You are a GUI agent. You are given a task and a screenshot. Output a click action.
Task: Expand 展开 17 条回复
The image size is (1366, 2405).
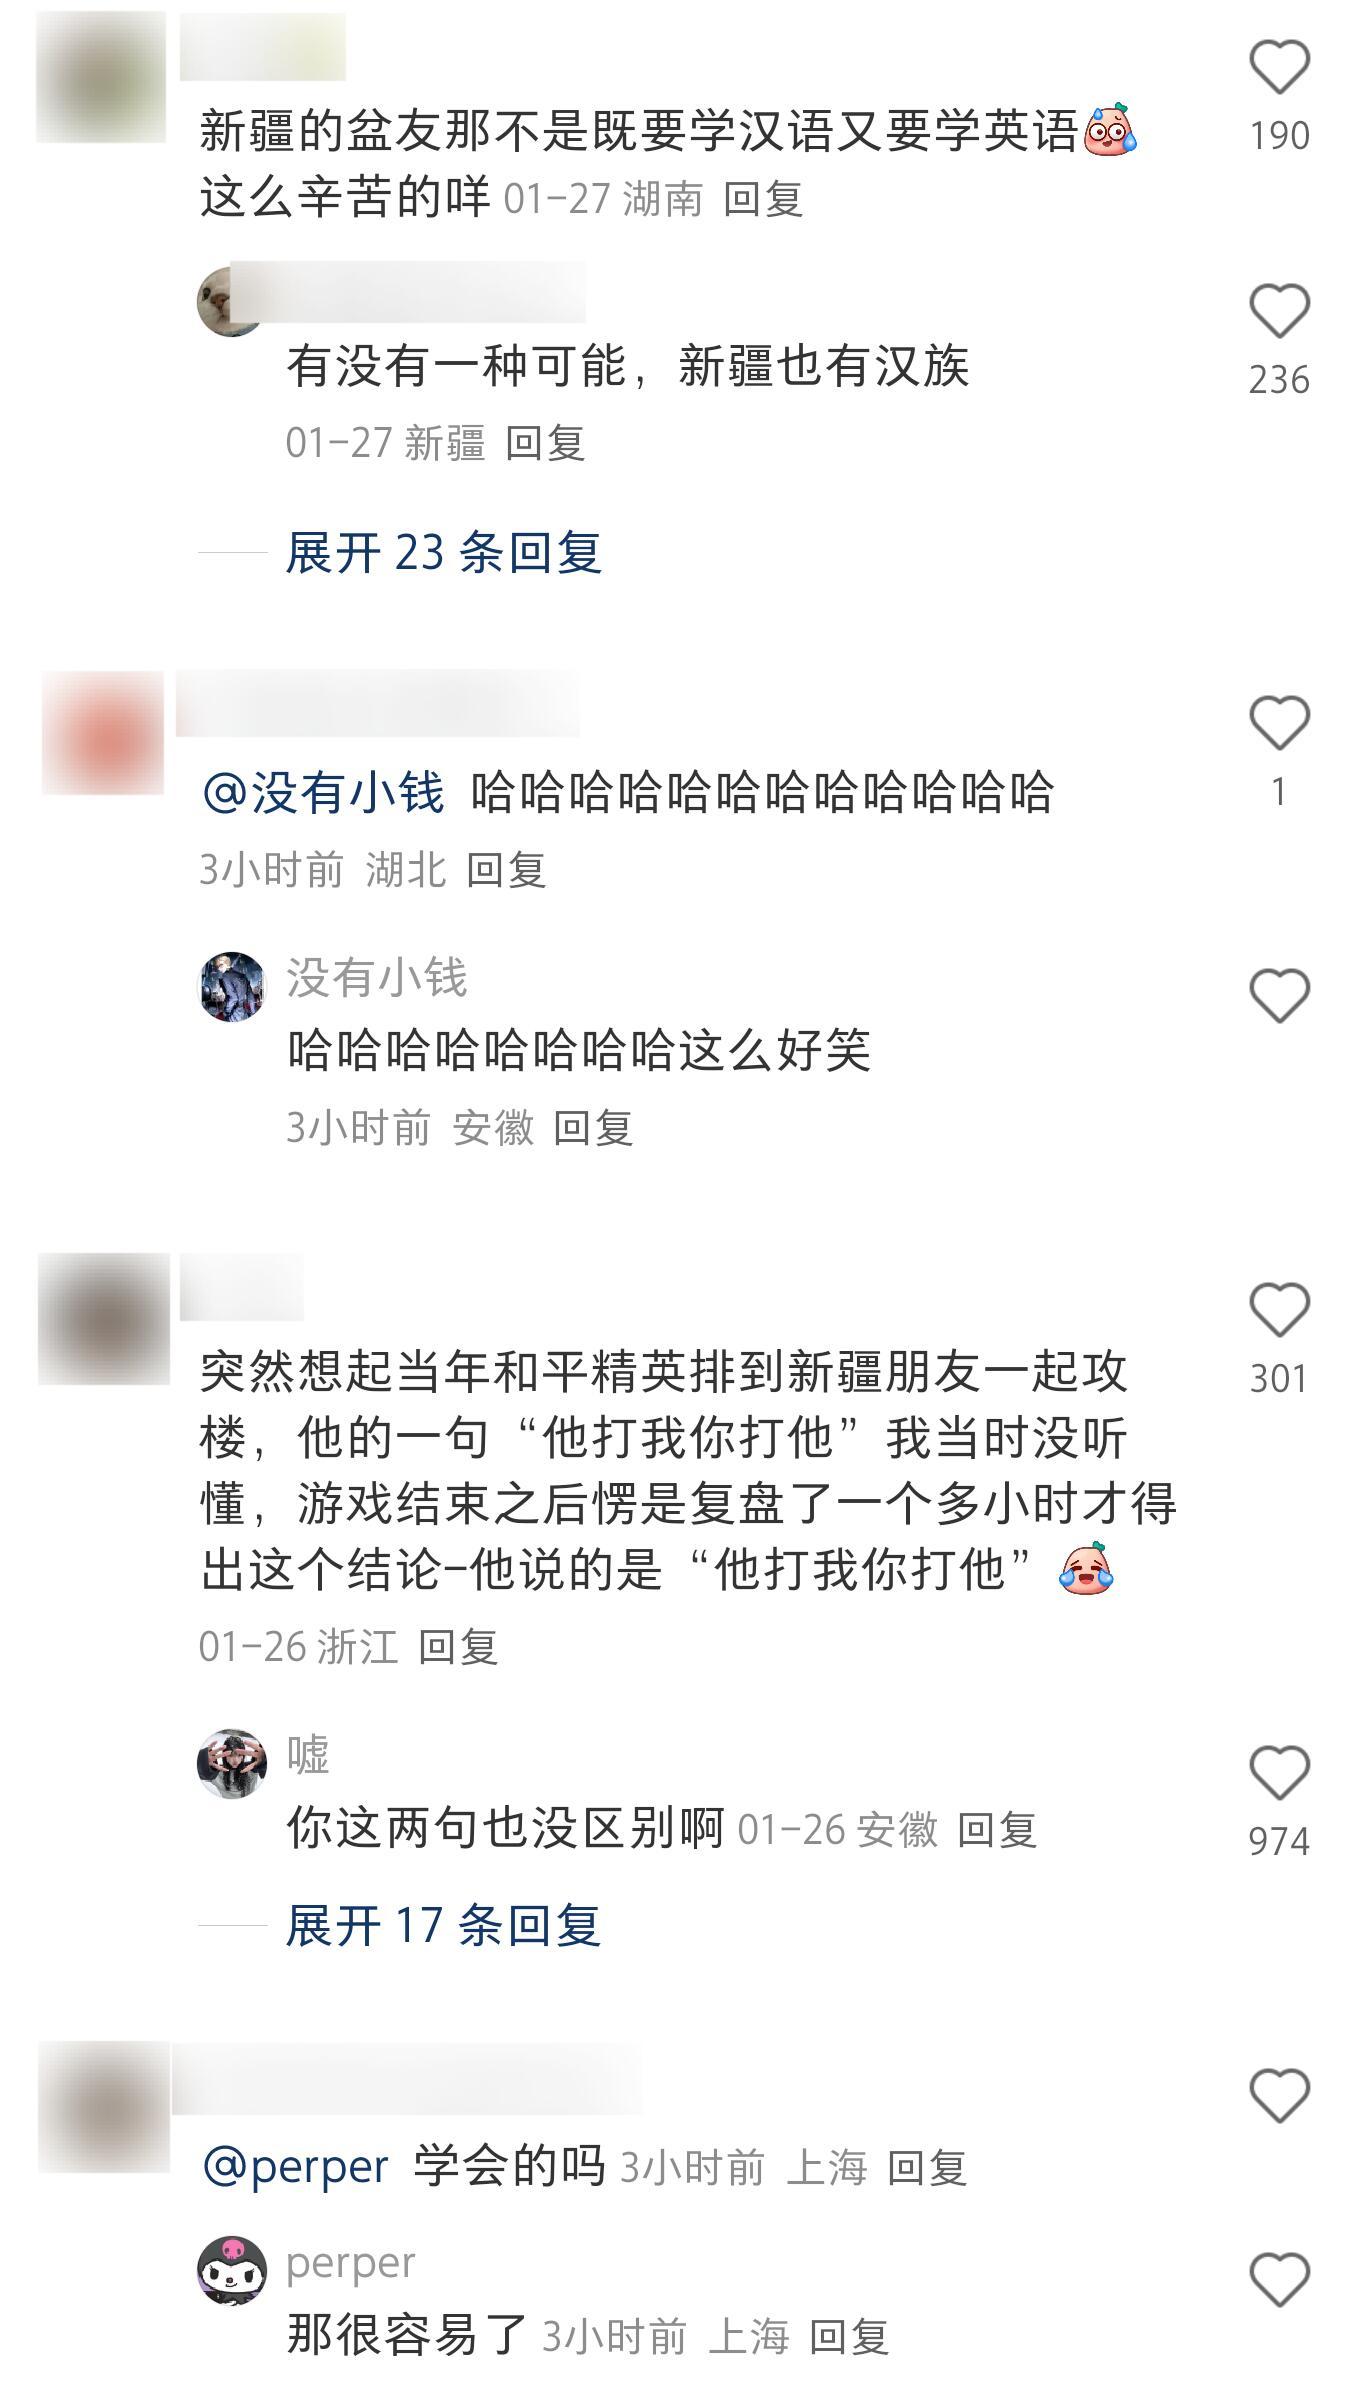443,1925
